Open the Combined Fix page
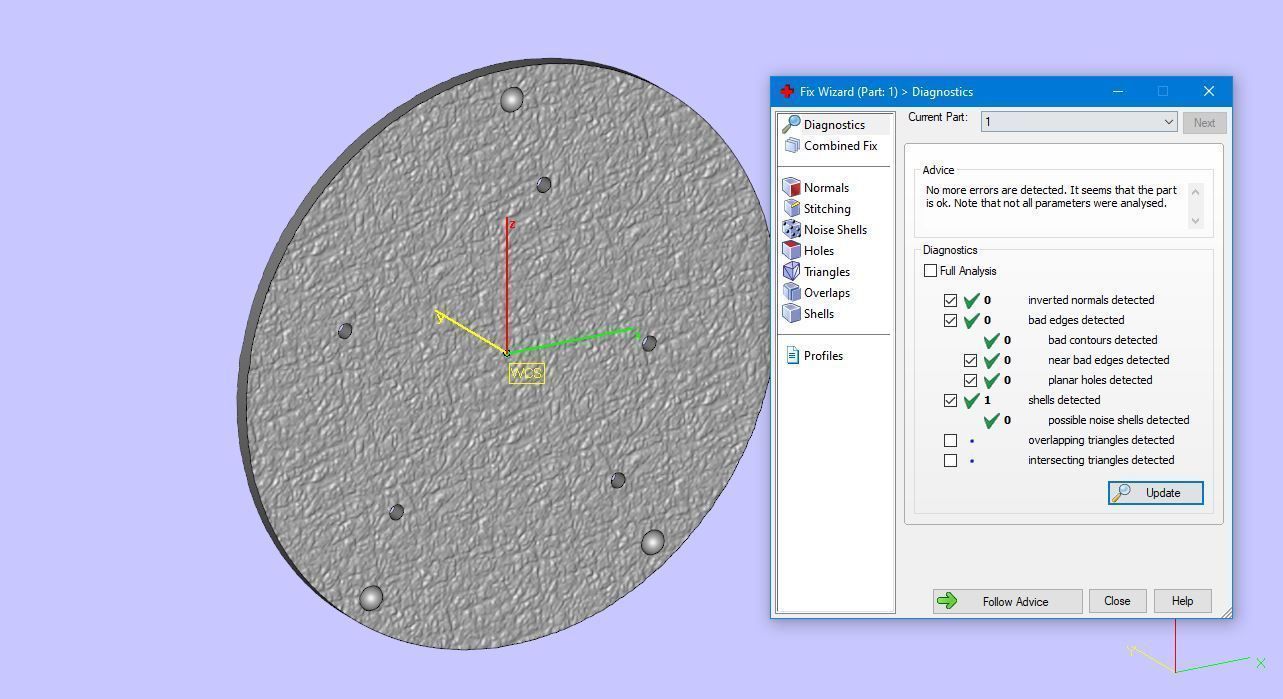 (840, 146)
